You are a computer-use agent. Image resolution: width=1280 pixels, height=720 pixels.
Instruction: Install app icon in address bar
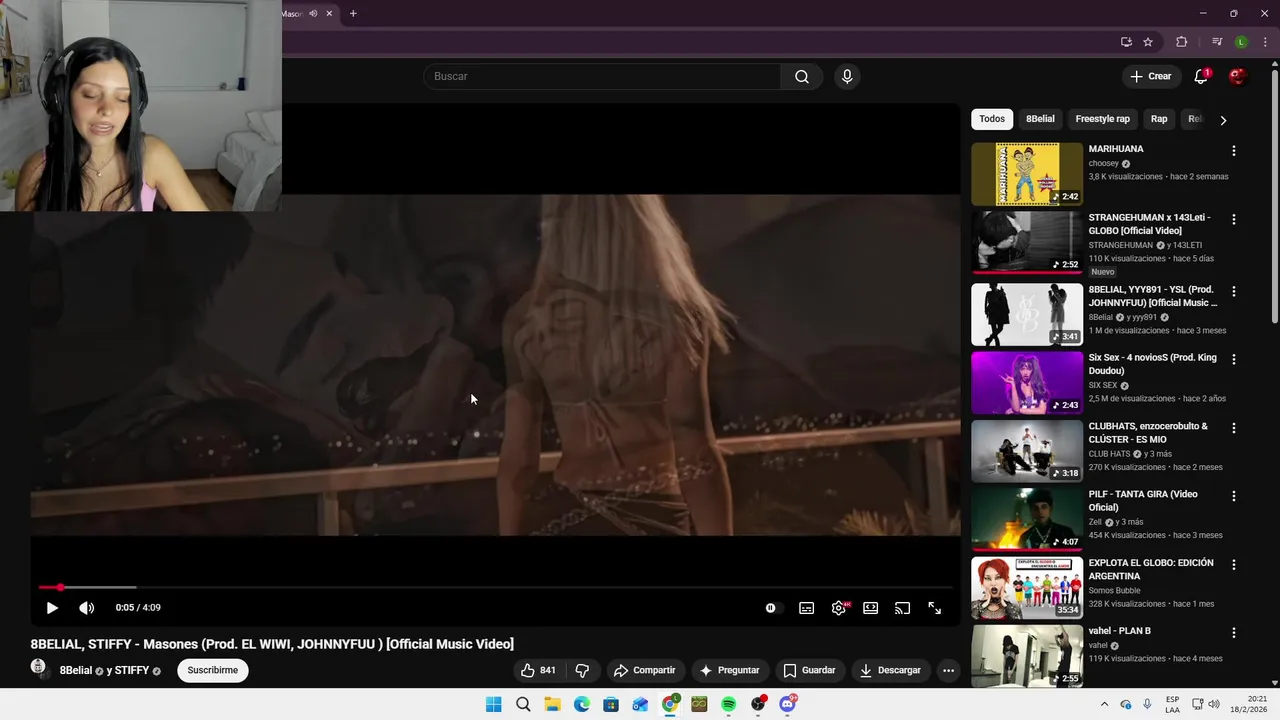point(1126,42)
